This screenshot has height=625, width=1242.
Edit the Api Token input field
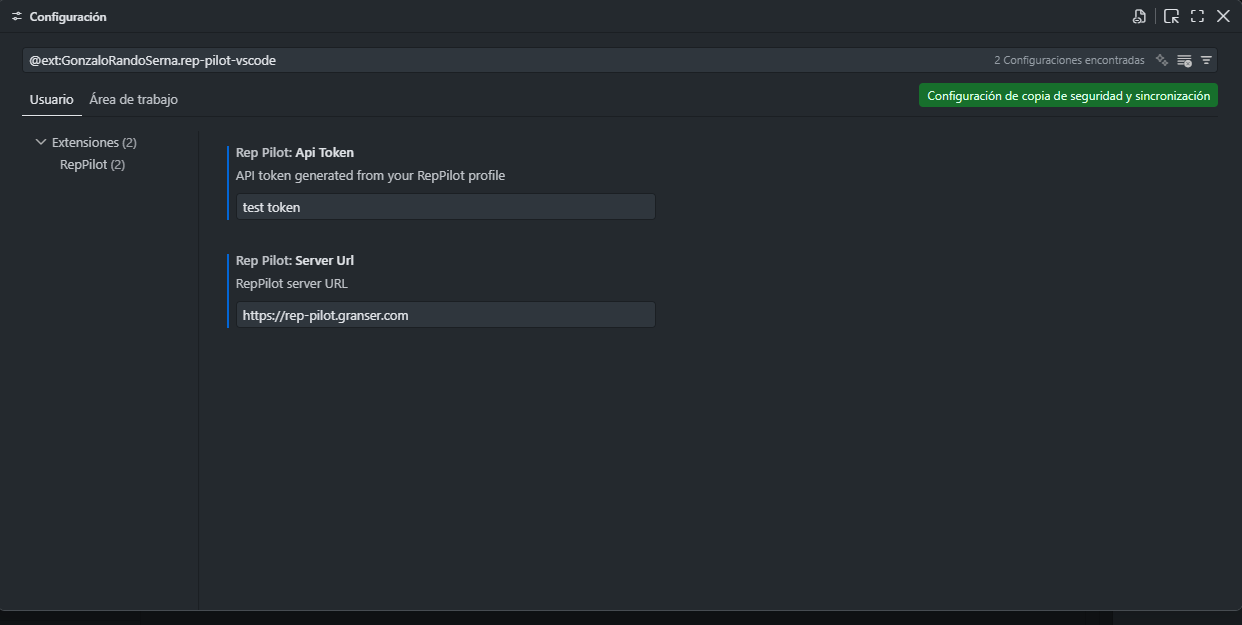click(446, 207)
